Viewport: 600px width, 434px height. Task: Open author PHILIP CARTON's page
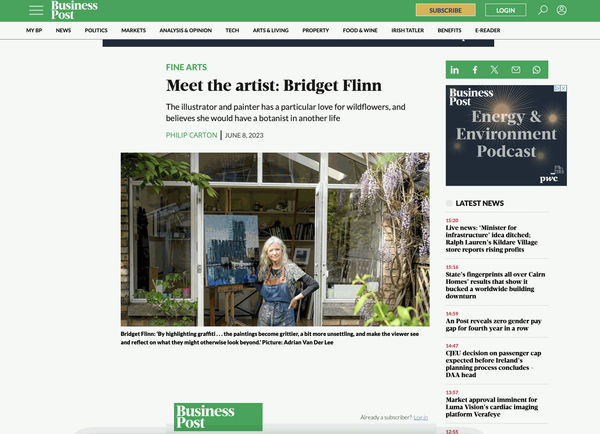pyautogui.click(x=191, y=135)
